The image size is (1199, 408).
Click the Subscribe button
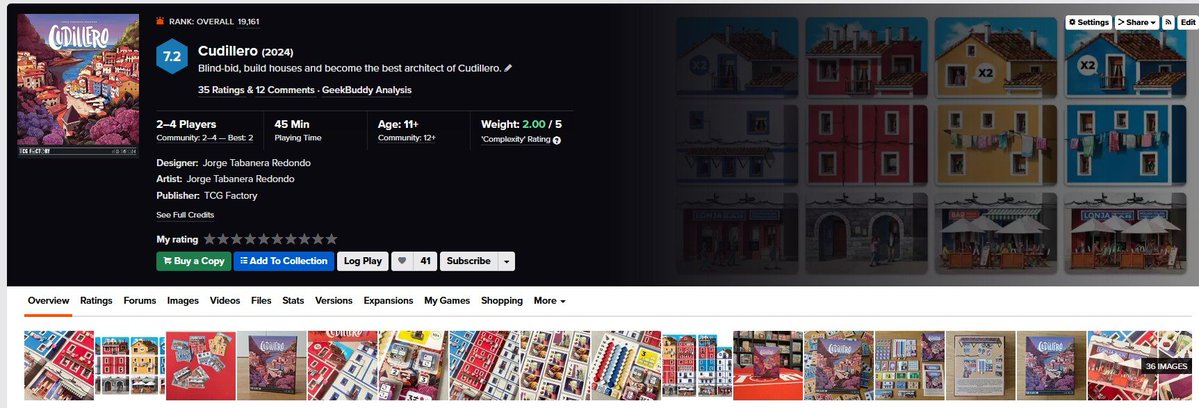click(x=469, y=261)
